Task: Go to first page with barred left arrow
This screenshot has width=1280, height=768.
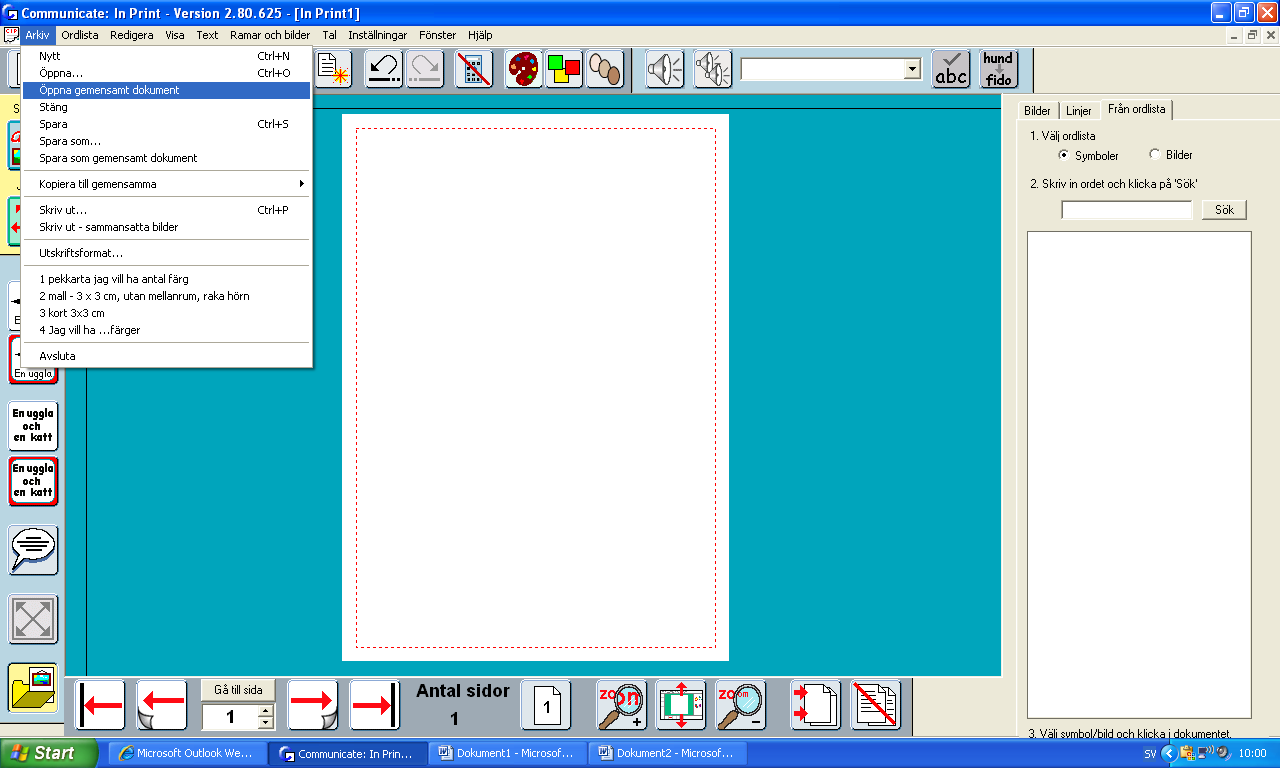Action: coord(100,705)
